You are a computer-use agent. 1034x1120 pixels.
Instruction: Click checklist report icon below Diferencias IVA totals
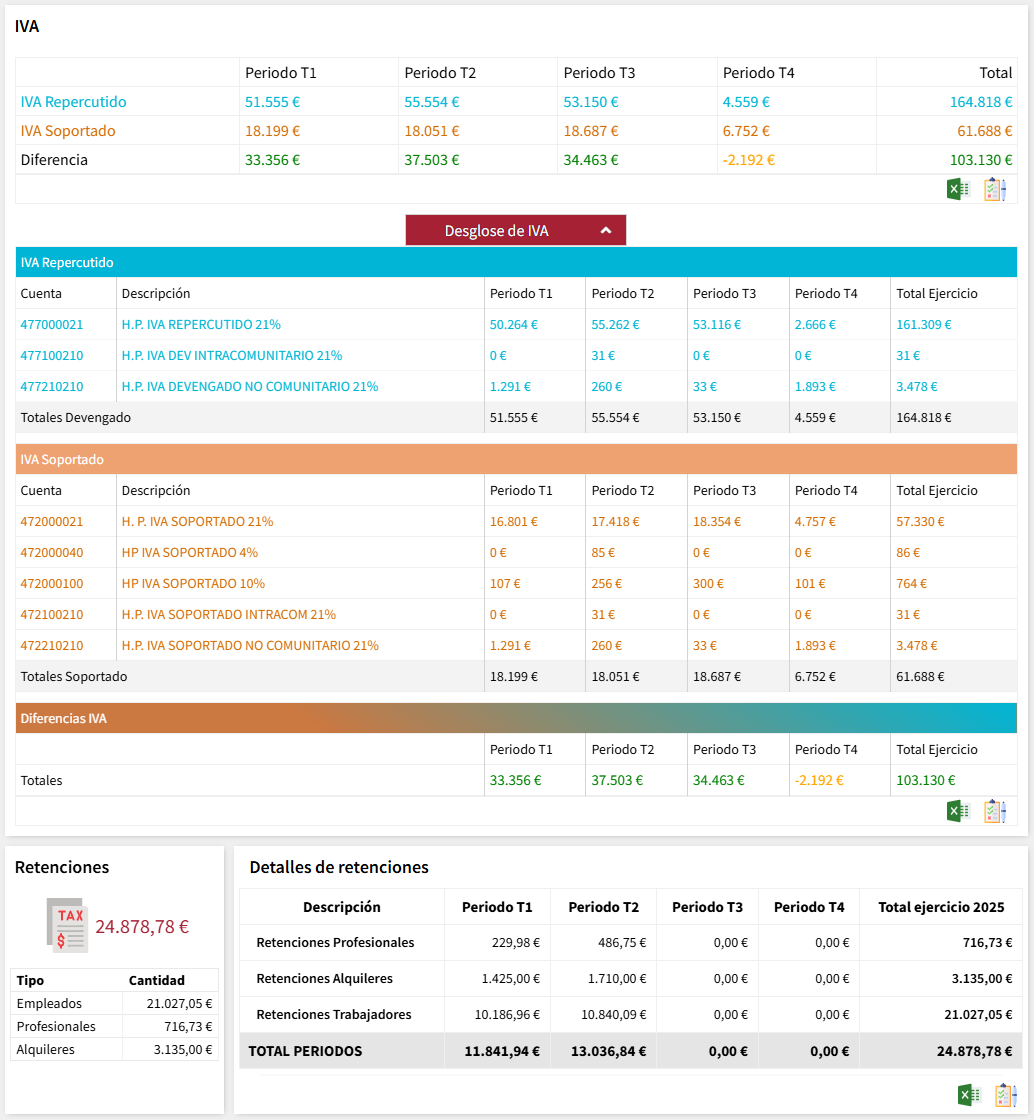[x=994, y=811]
